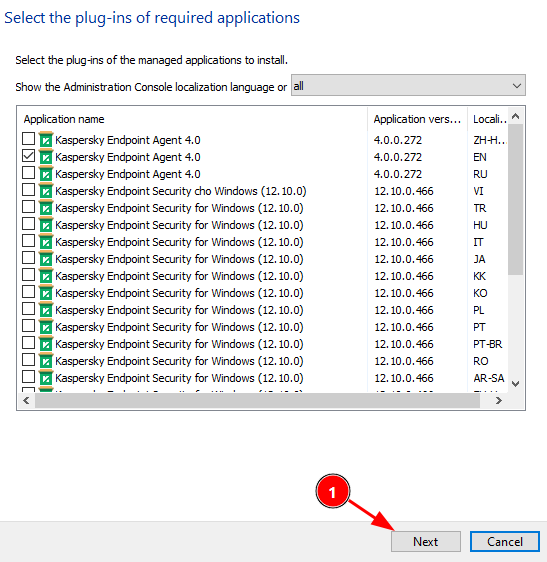Click the horizontal scroll left arrow

point(26,400)
